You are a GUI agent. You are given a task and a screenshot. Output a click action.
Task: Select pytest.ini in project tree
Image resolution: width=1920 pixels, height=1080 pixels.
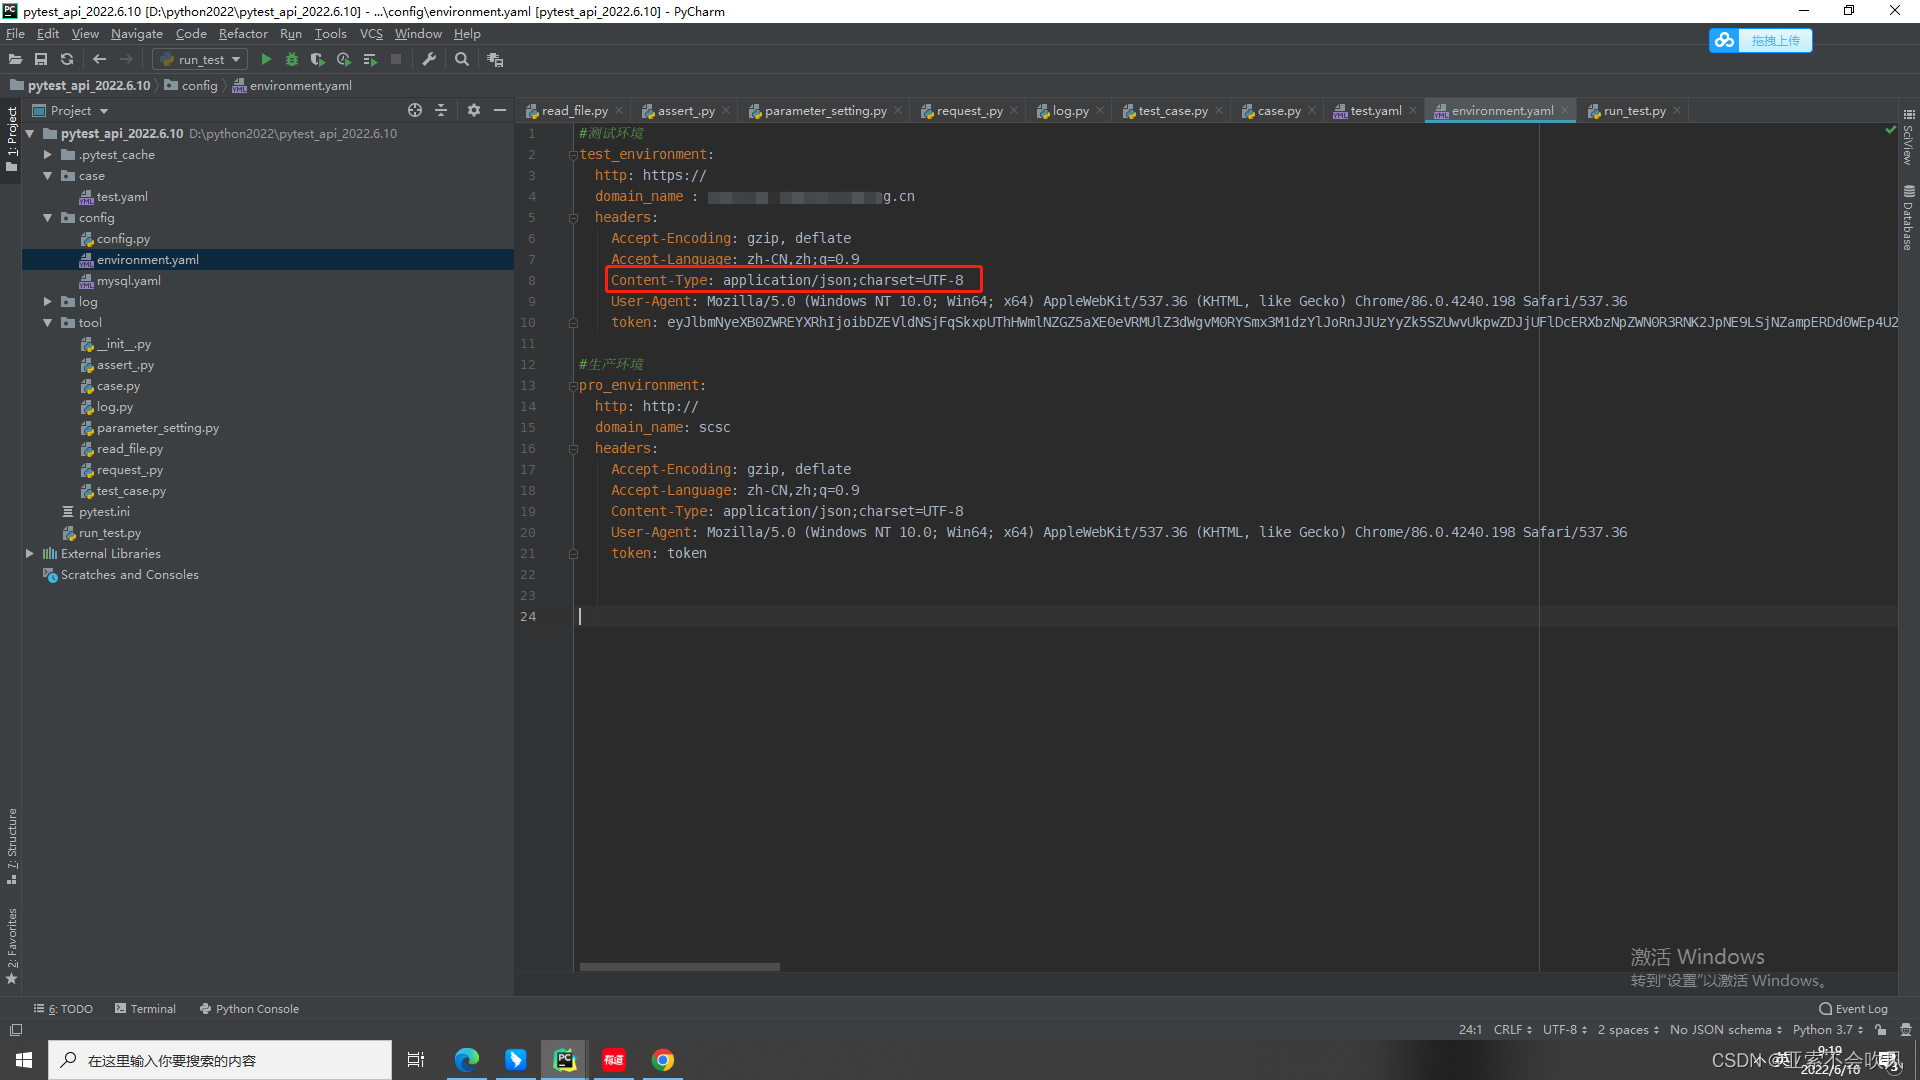click(x=104, y=512)
